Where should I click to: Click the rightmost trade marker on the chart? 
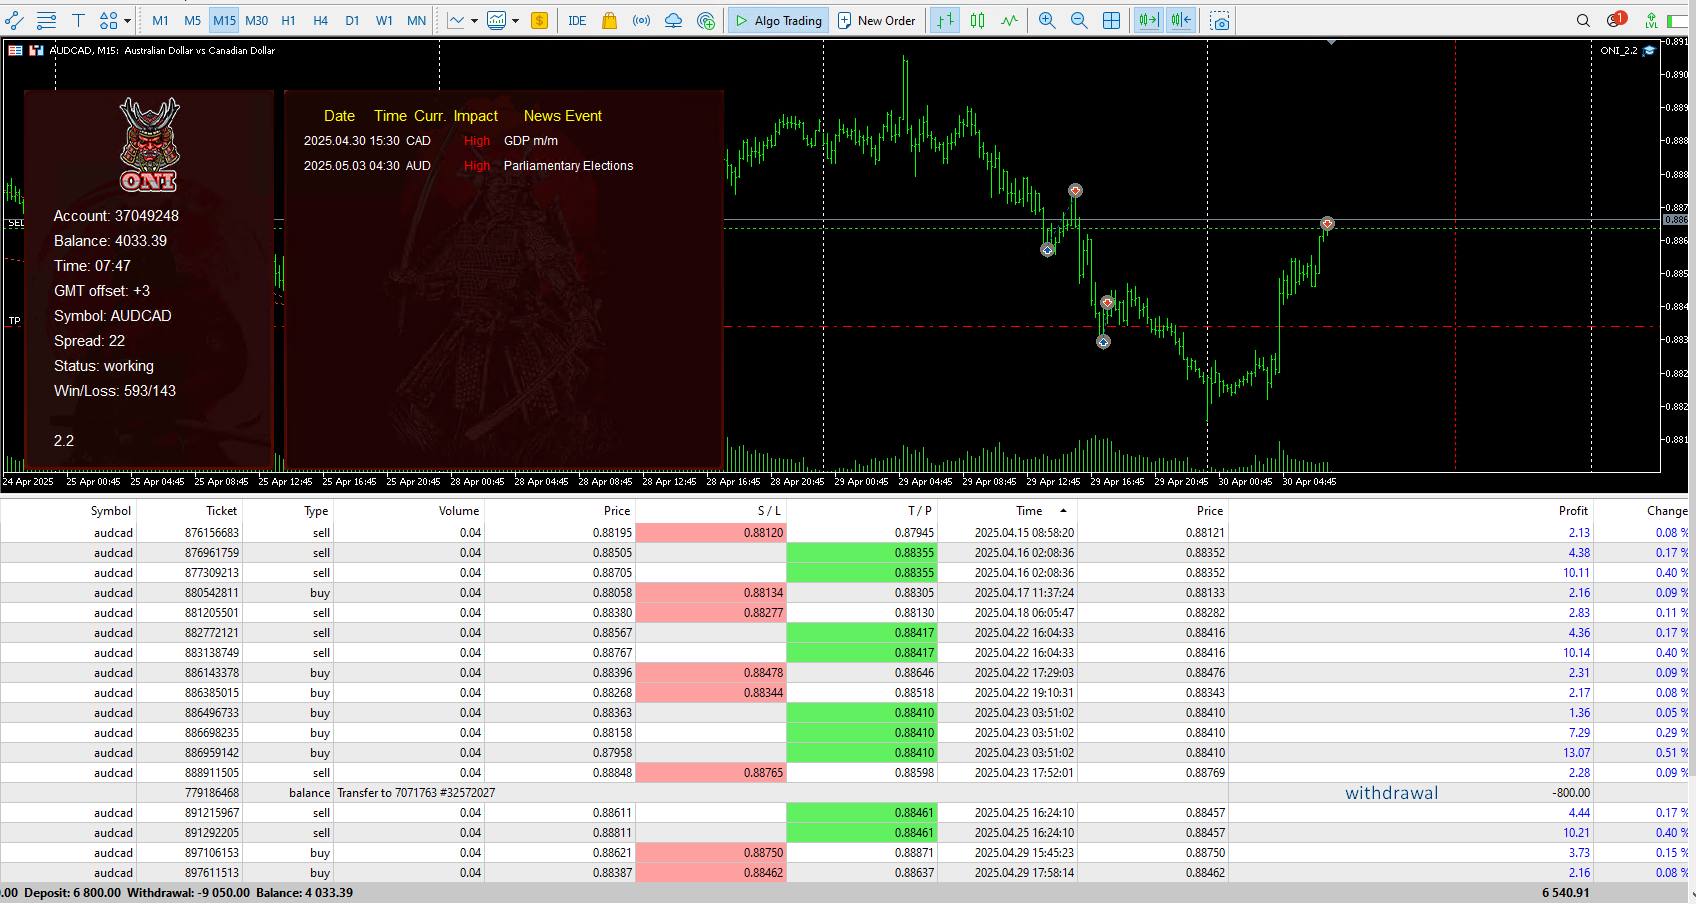click(1327, 224)
